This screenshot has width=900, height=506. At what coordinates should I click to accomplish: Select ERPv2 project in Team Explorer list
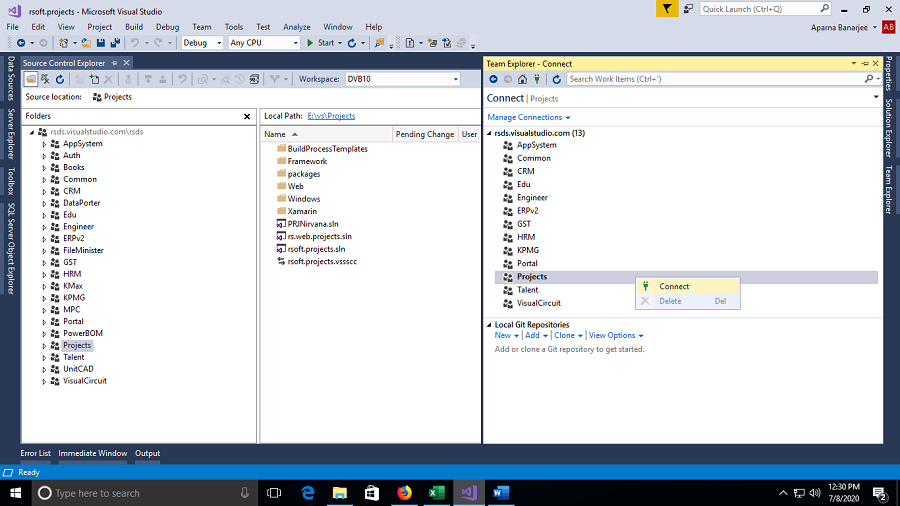(x=527, y=211)
